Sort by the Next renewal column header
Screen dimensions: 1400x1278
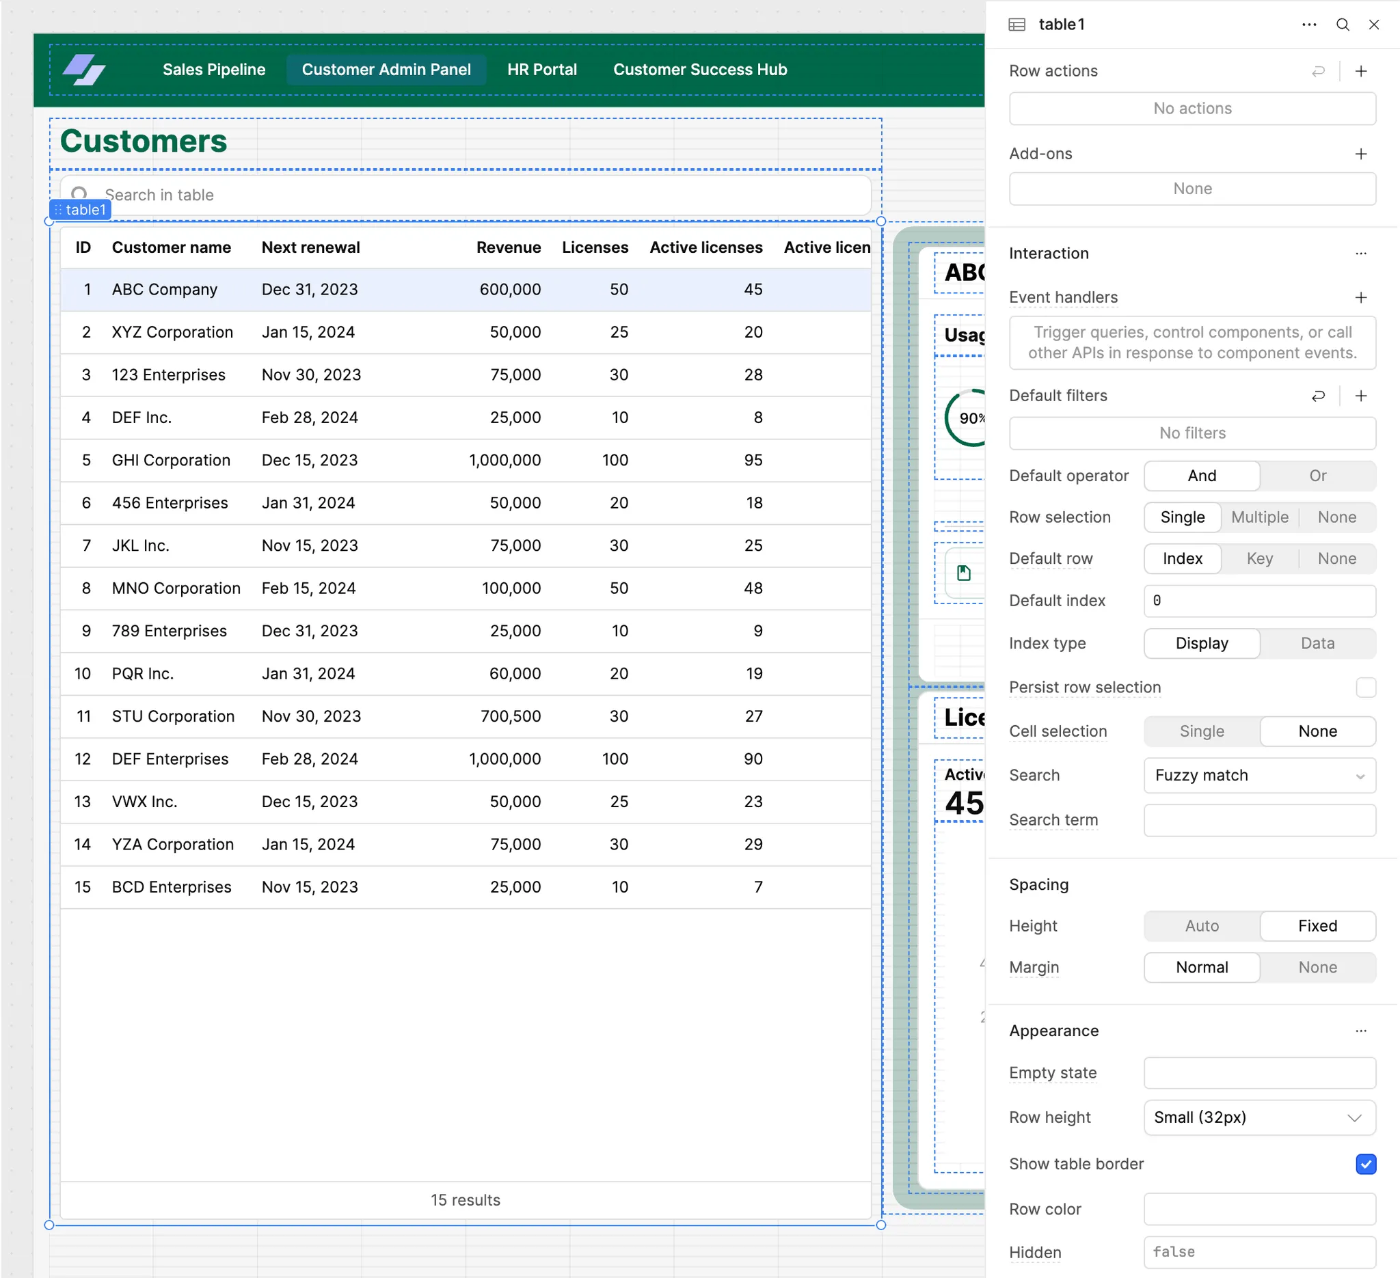(x=311, y=247)
